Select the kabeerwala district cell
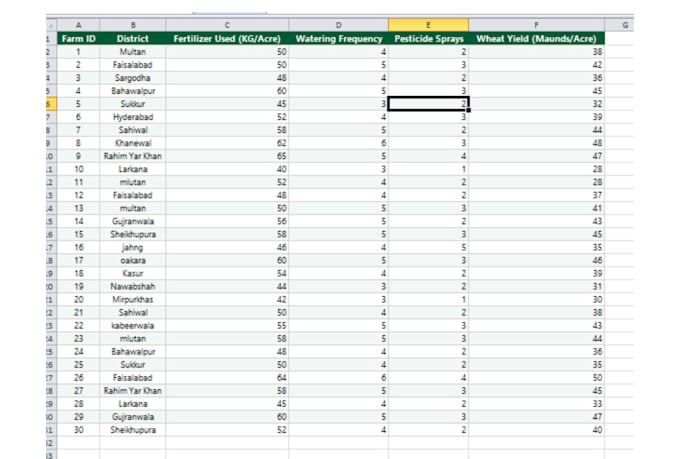The width and height of the screenshot is (680, 459). click(133, 325)
